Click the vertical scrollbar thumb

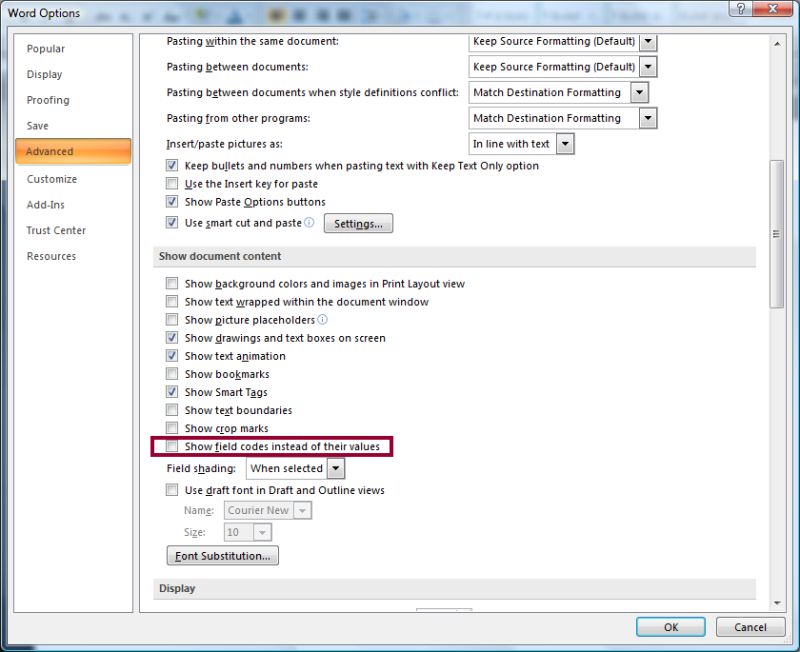pos(777,234)
